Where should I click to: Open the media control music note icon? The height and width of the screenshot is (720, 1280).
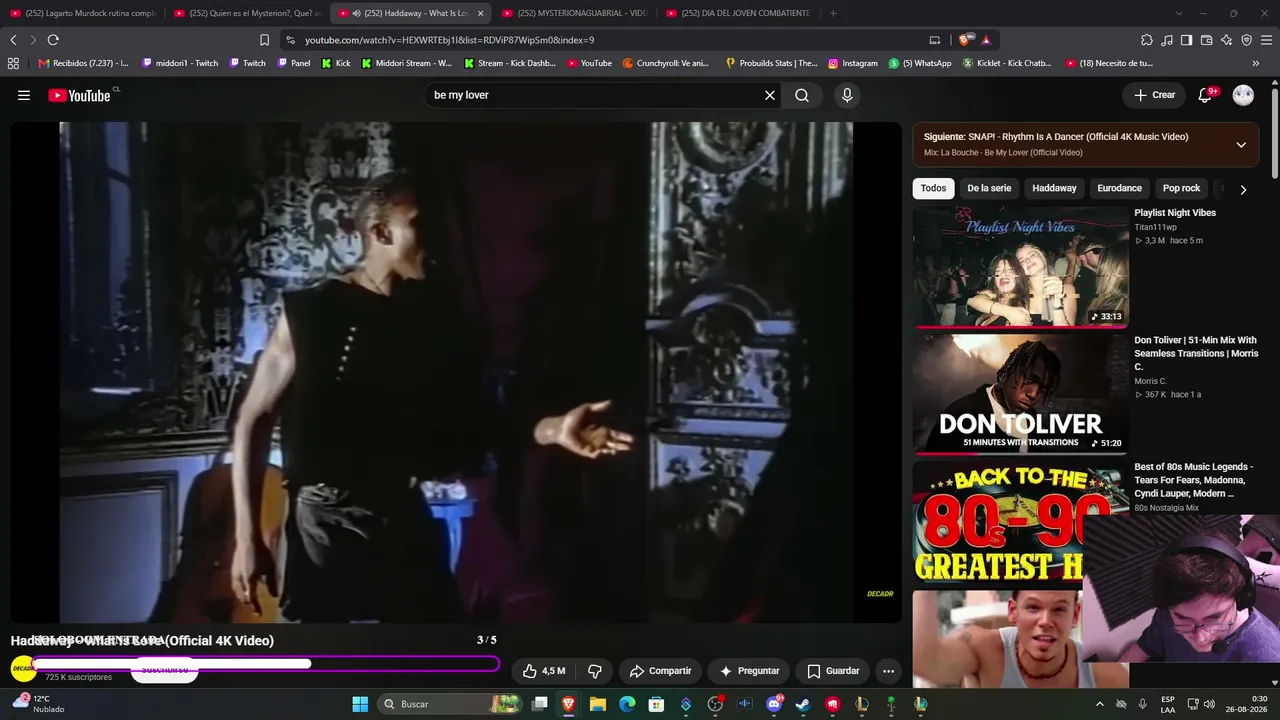pos(1167,40)
